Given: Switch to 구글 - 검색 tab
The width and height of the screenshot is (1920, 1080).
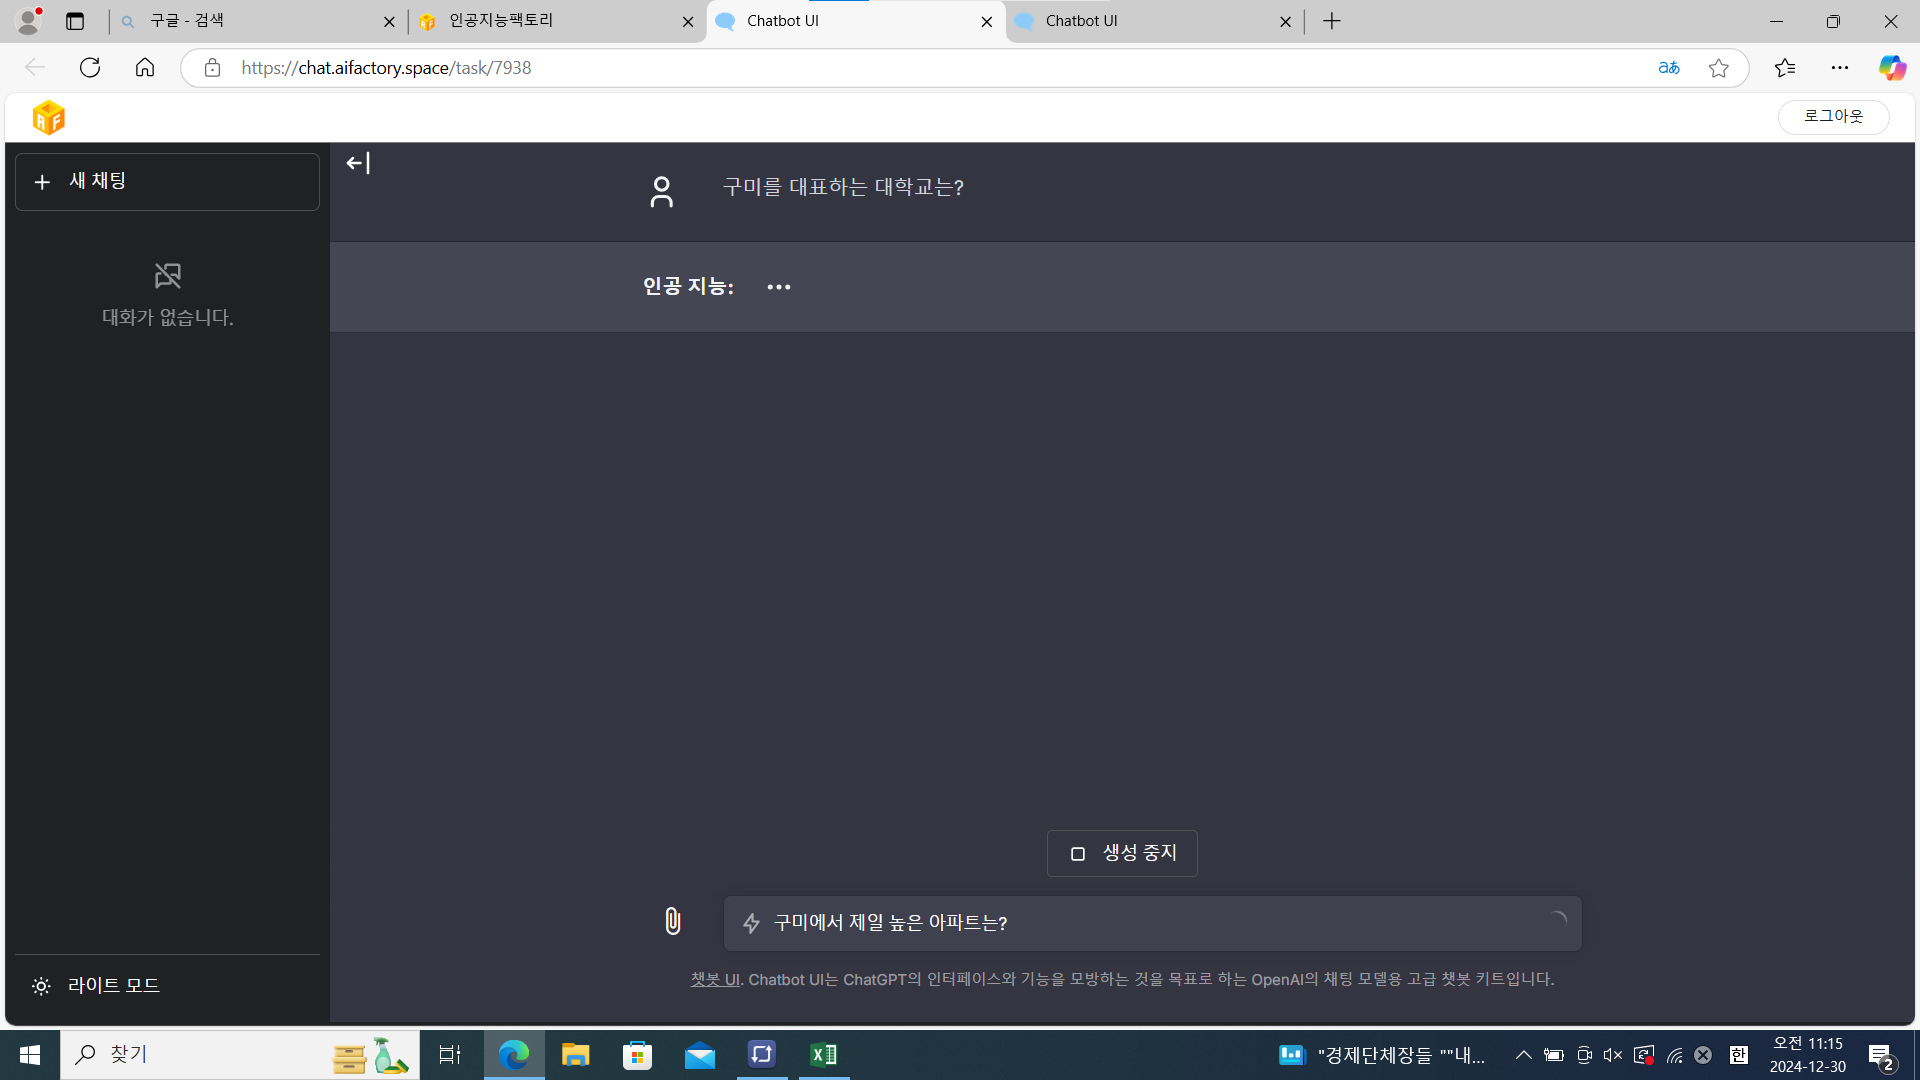Looking at the screenshot, I should tap(250, 21).
